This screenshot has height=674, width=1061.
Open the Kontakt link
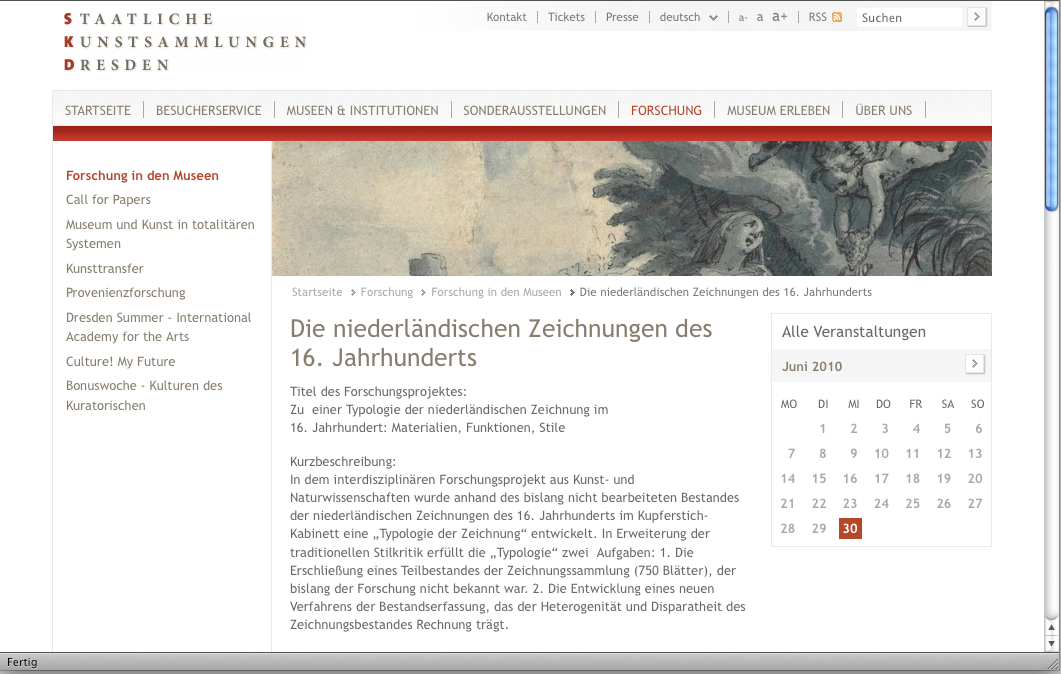point(506,17)
